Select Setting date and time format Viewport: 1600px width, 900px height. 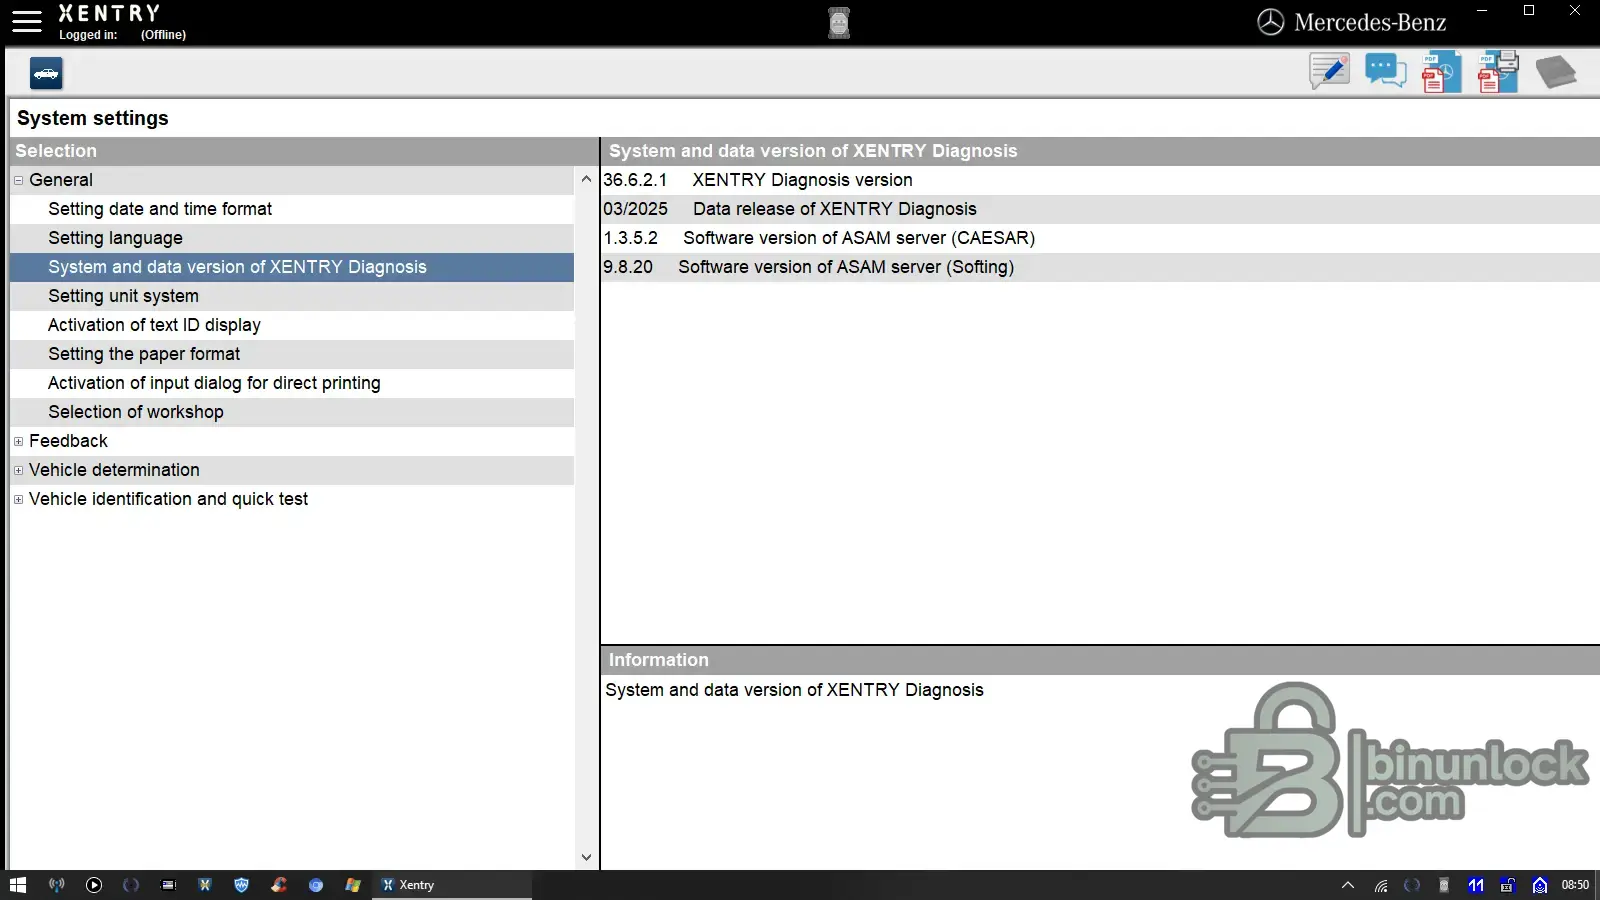[160, 209]
